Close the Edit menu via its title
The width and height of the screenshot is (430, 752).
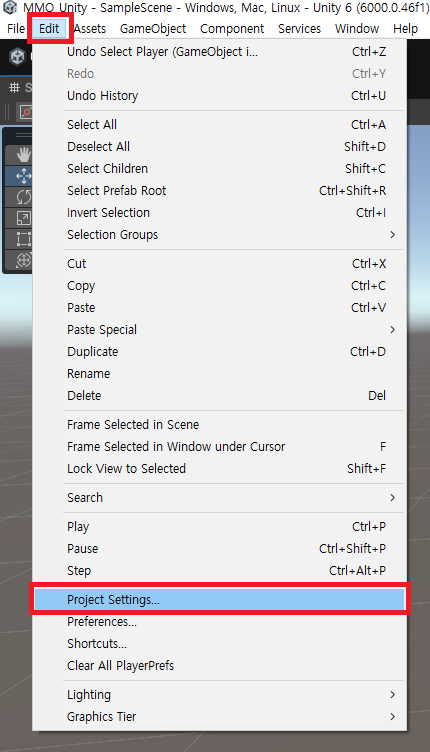[49, 29]
